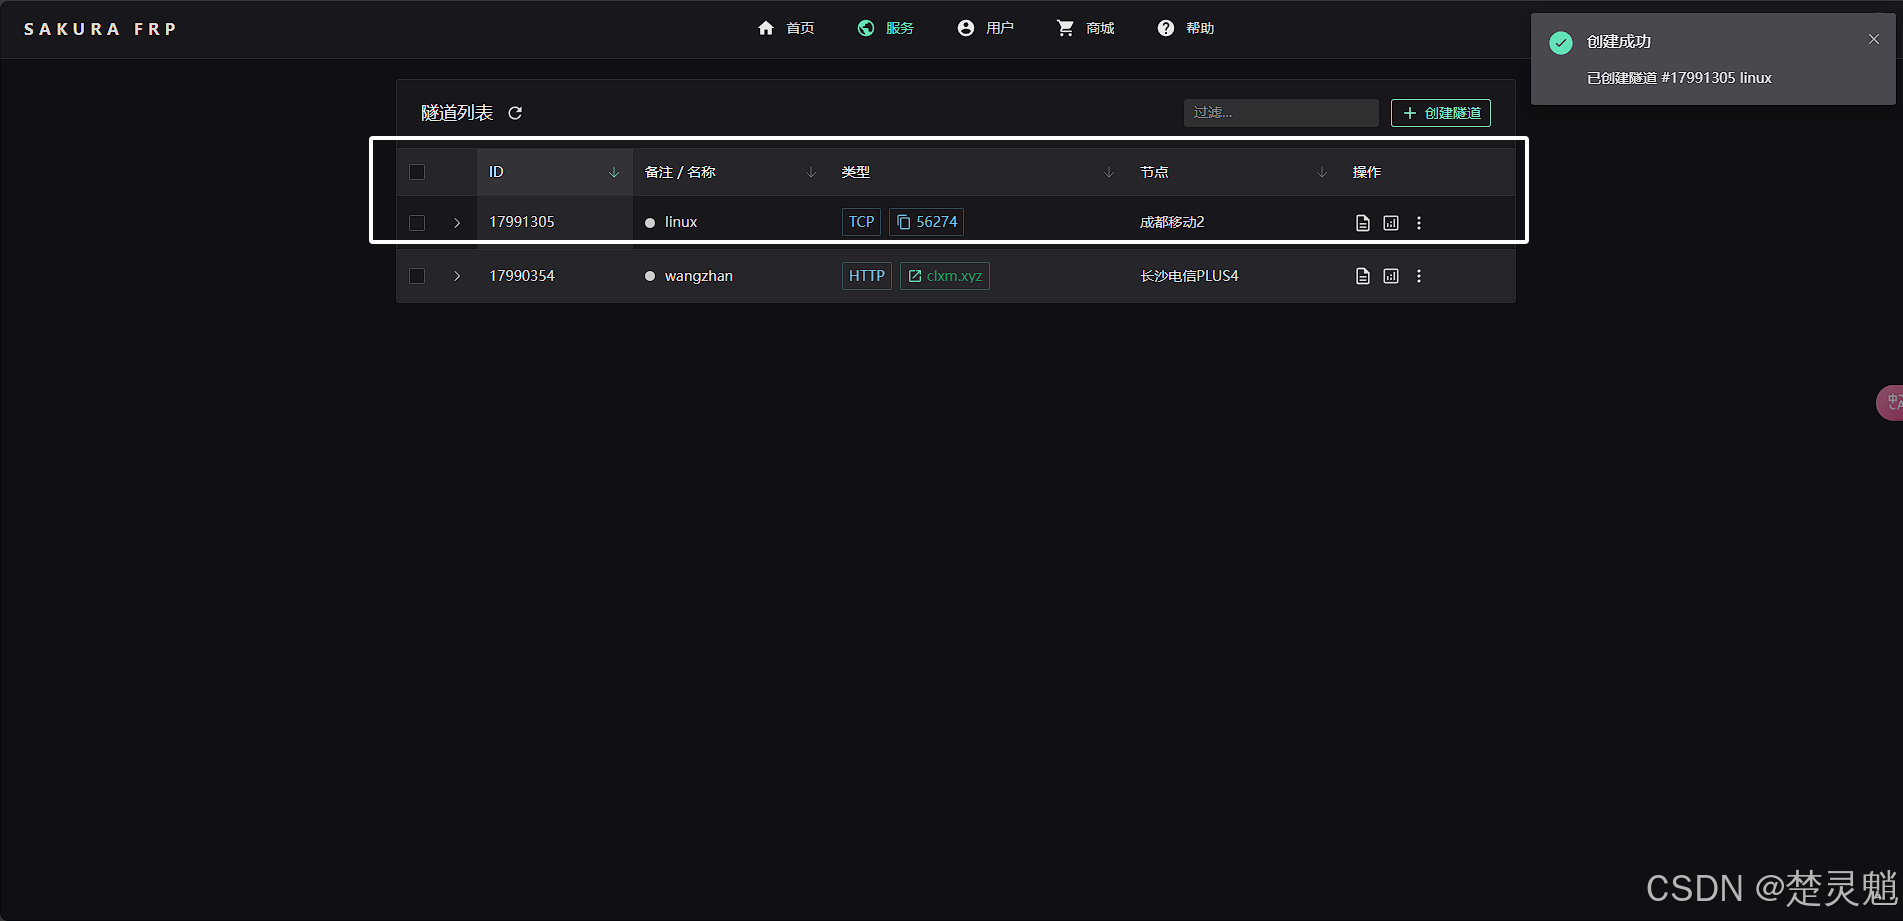1903x921 pixels.
Task: Click the 隧道列表 heading
Action: click(457, 113)
